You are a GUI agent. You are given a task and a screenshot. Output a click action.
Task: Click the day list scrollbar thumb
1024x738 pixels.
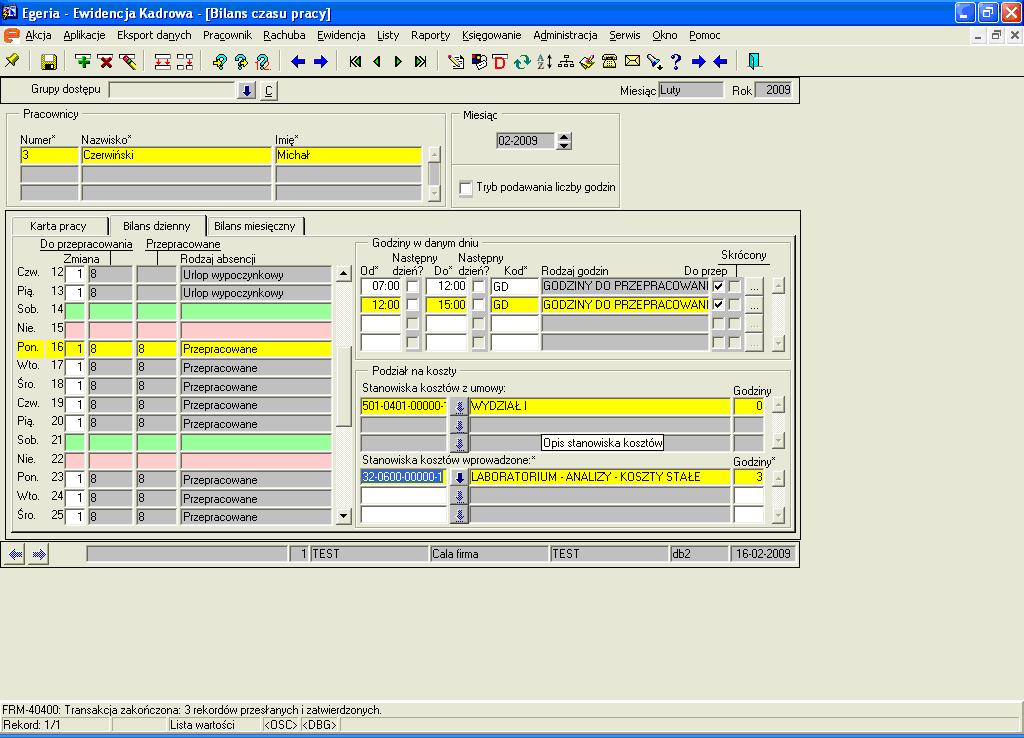click(x=344, y=388)
